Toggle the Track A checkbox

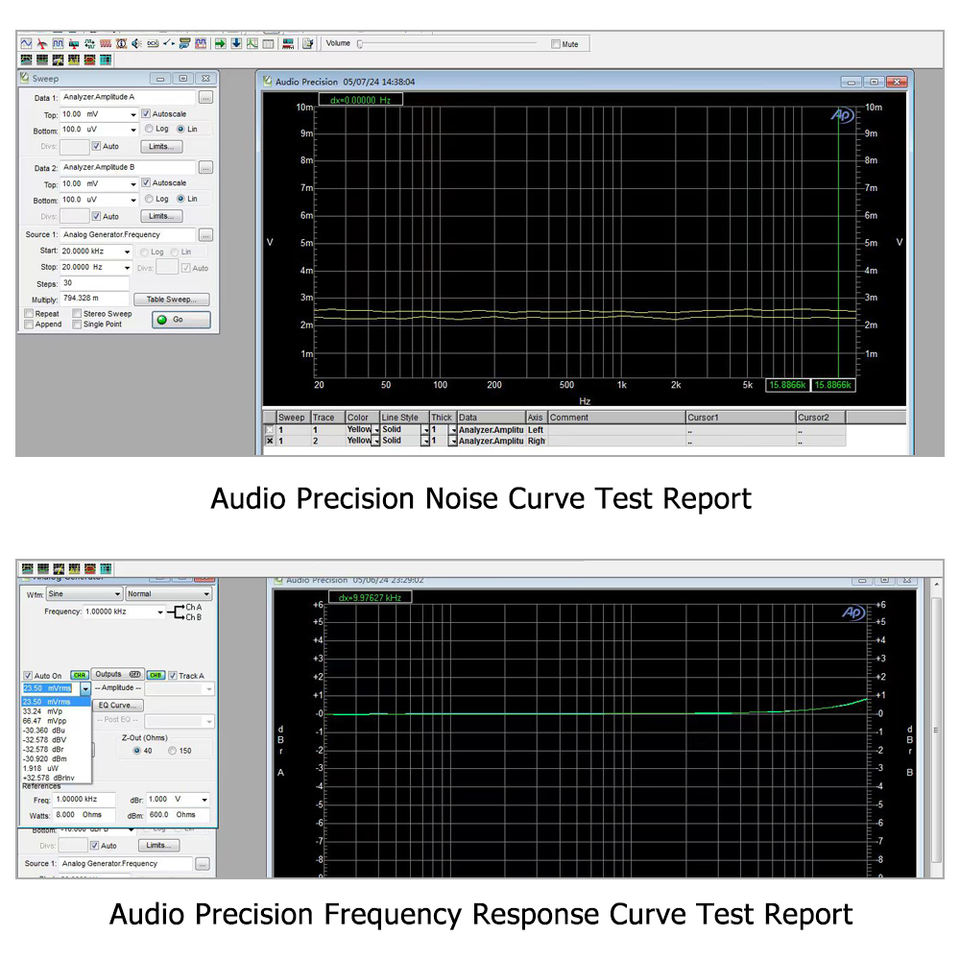[173, 675]
